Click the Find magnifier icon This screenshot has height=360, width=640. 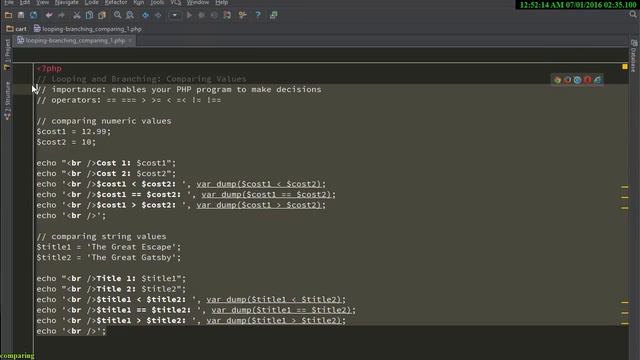point(117,15)
